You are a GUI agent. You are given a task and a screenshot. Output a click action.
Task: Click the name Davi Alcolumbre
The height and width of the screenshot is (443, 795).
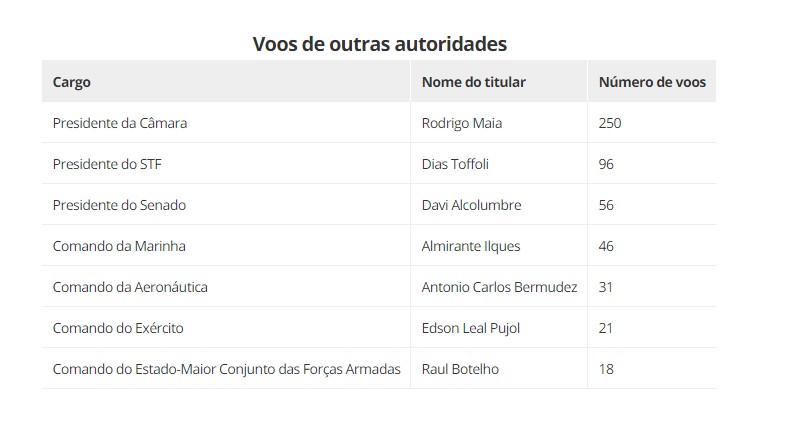coord(472,205)
